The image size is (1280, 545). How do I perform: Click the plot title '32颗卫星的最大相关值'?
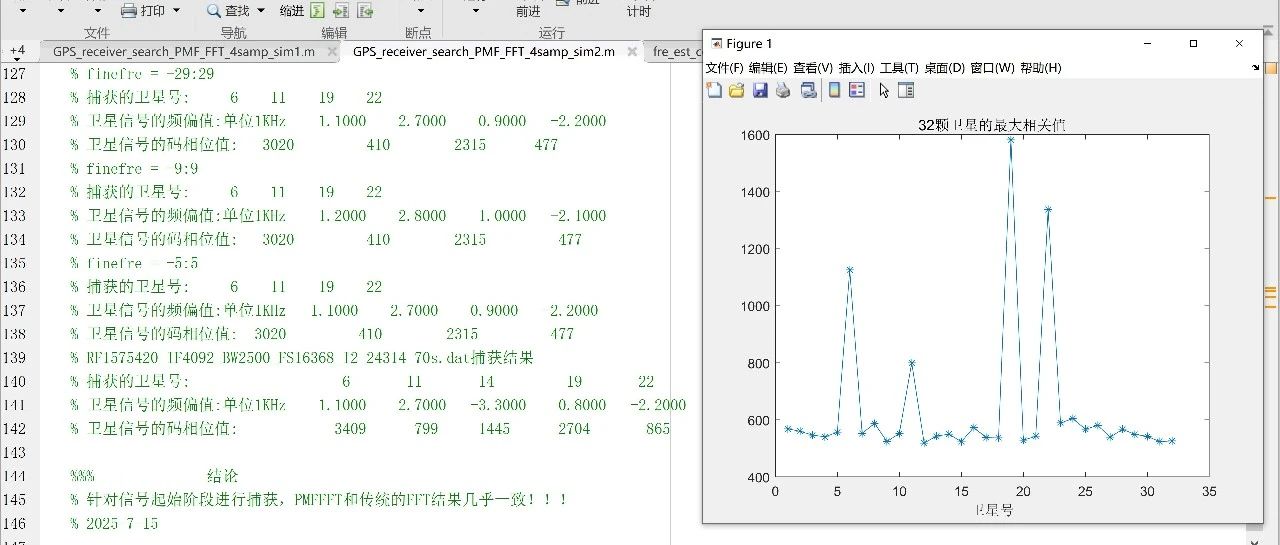coord(991,125)
